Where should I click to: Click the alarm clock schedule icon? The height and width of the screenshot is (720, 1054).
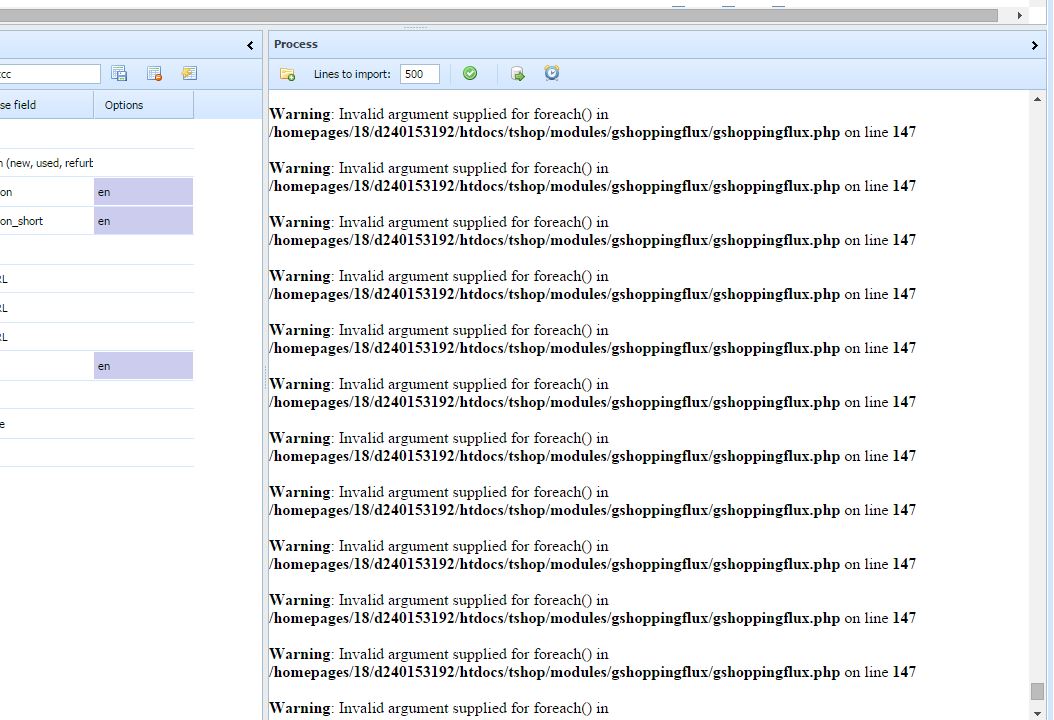[552, 73]
